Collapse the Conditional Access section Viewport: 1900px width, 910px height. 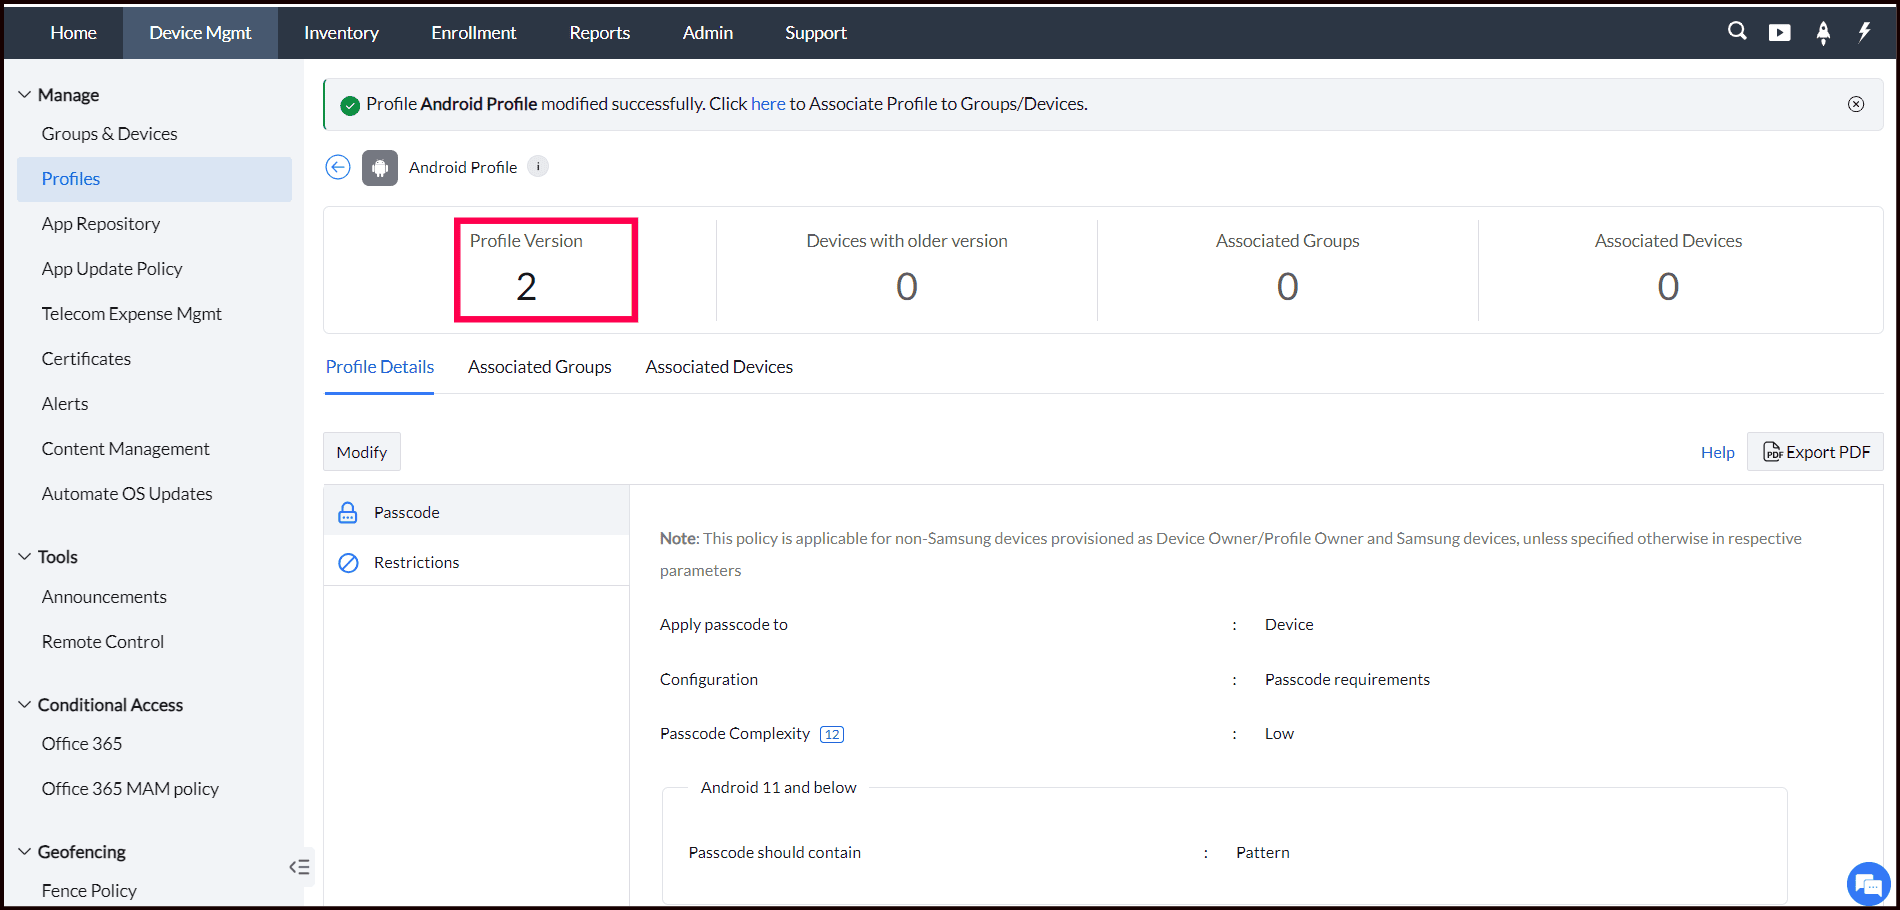click(x=25, y=705)
